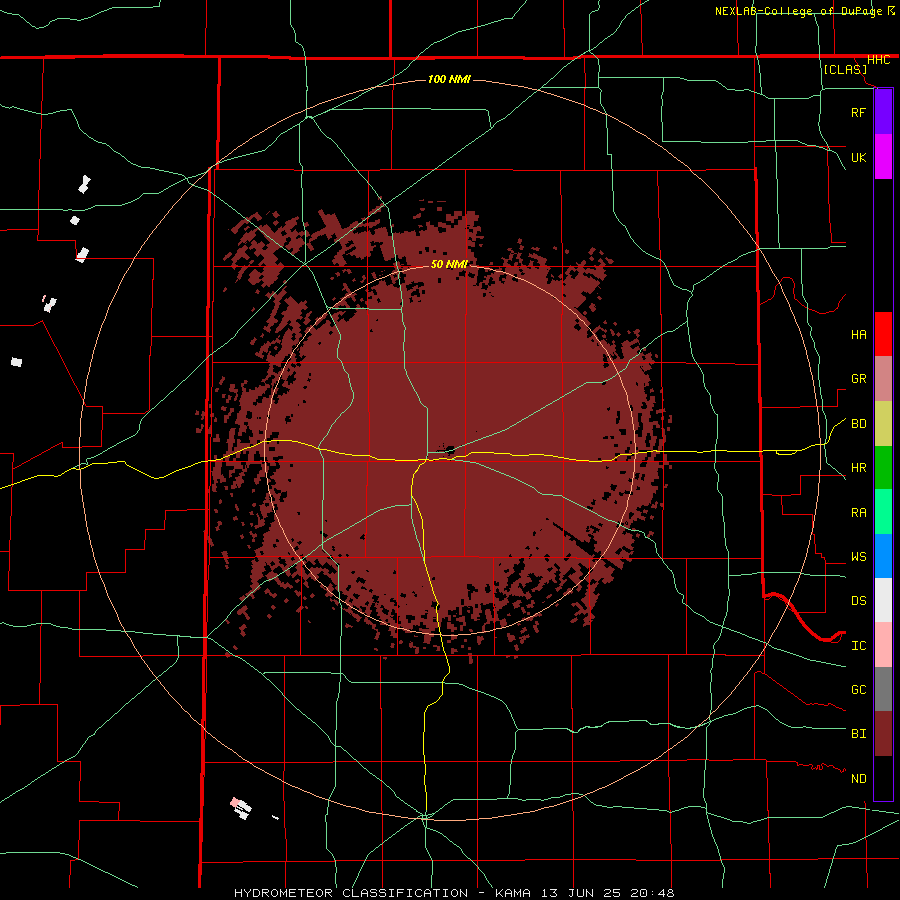Click the purple RF color swatch in legend

tap(883, 112)
